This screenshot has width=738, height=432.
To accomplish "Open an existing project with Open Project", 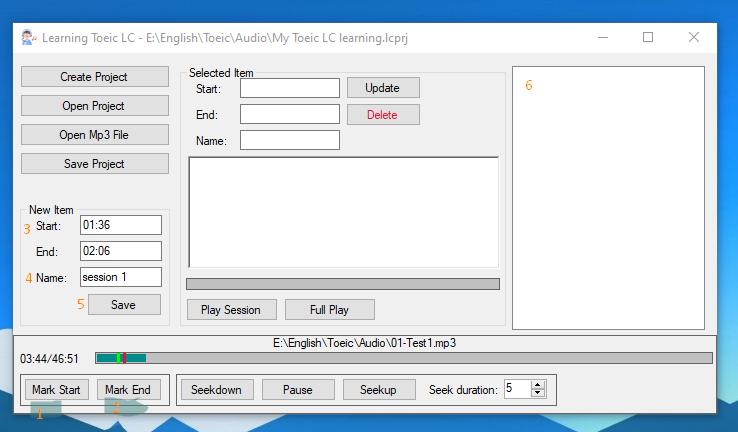I will tap(95, 106).
